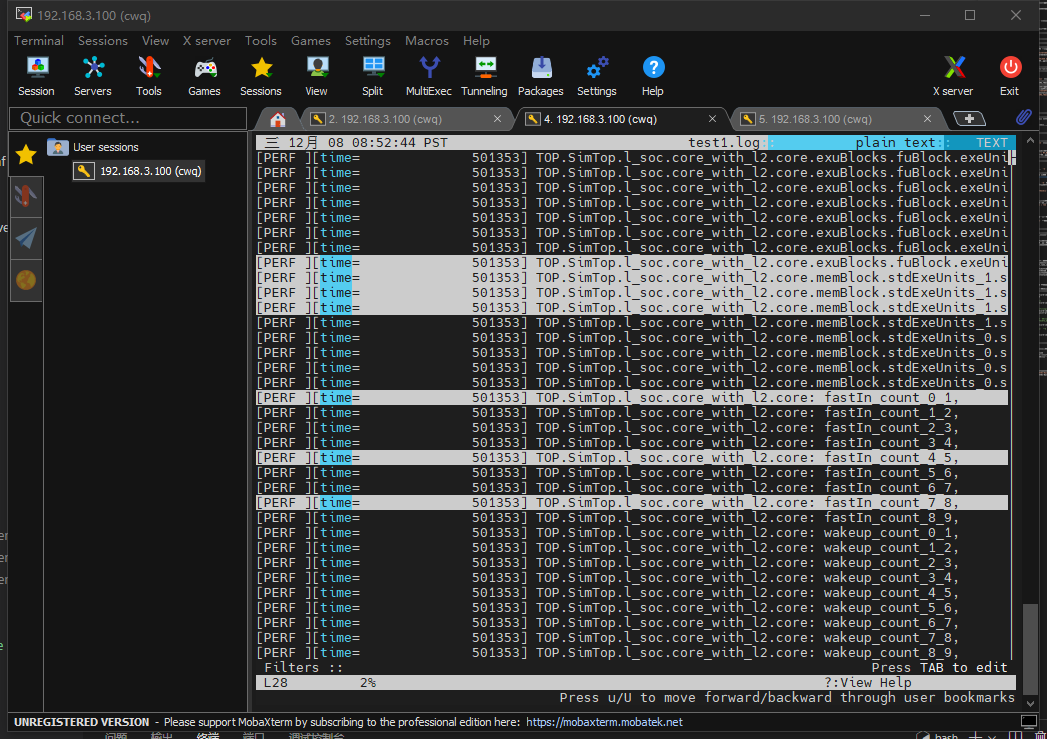1047x739 pixels.
Task: Open the Tools toolbar icon
Action: pyautogui.click(x=149, y=77)
